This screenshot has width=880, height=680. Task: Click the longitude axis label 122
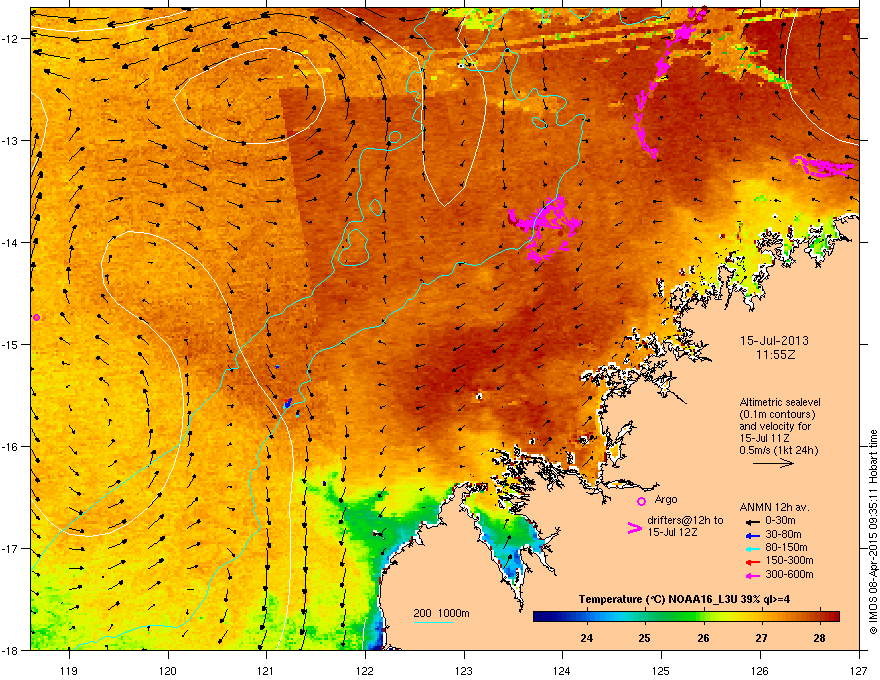pos(365,671)
